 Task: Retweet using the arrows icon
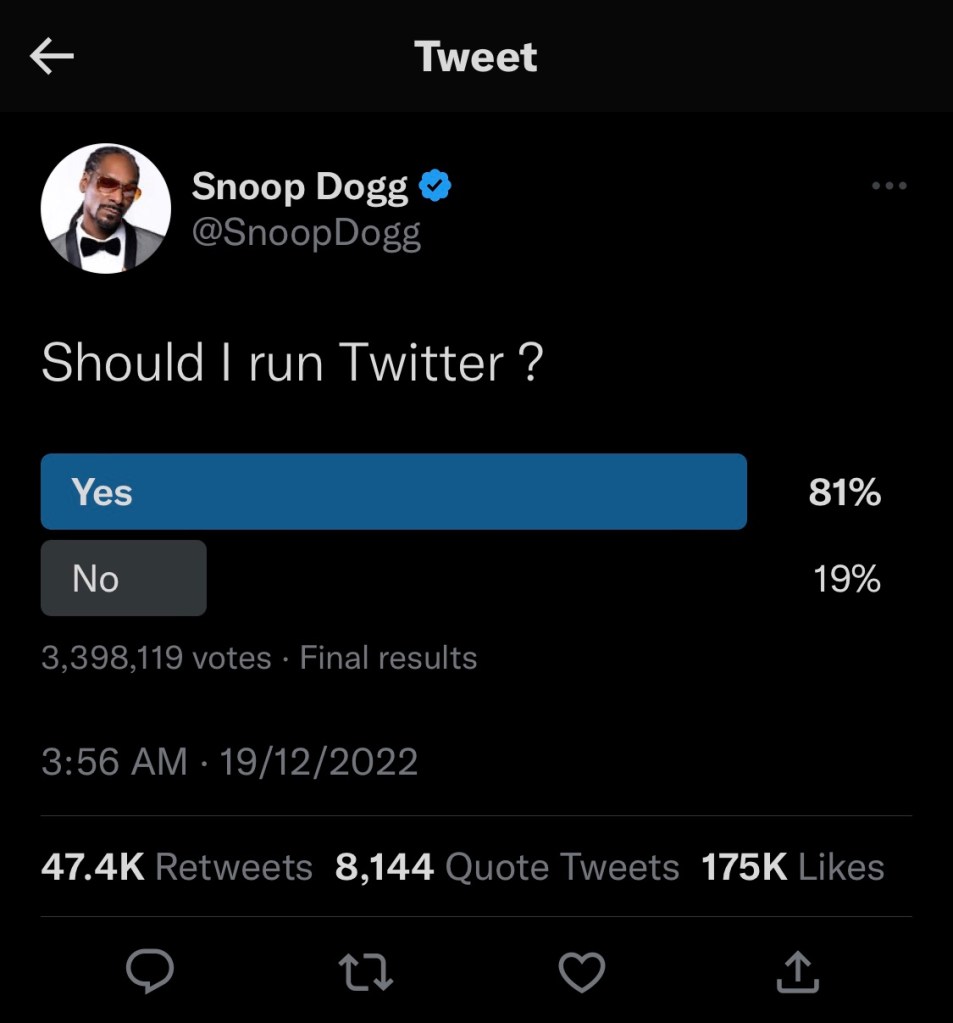[365, 969]
